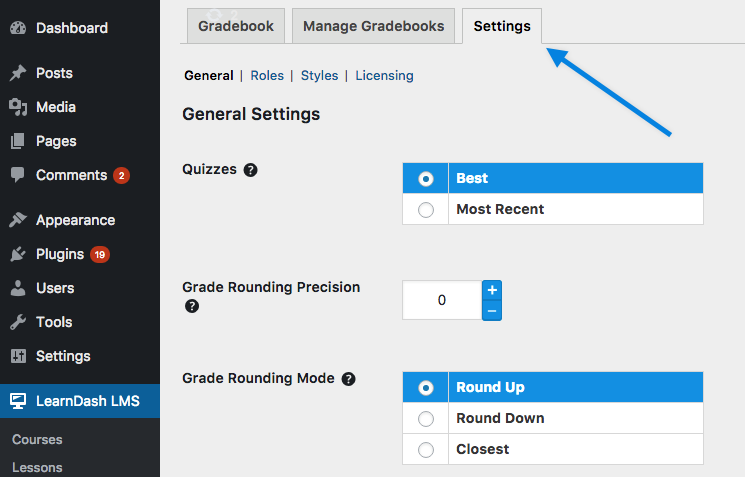745x477 pixels.
Task: Click the LearnDash LMS monitor icon
Action: 18,401
